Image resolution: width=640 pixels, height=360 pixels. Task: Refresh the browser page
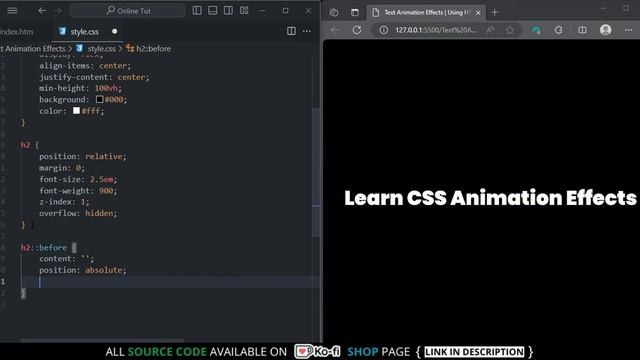click(357, 30)
